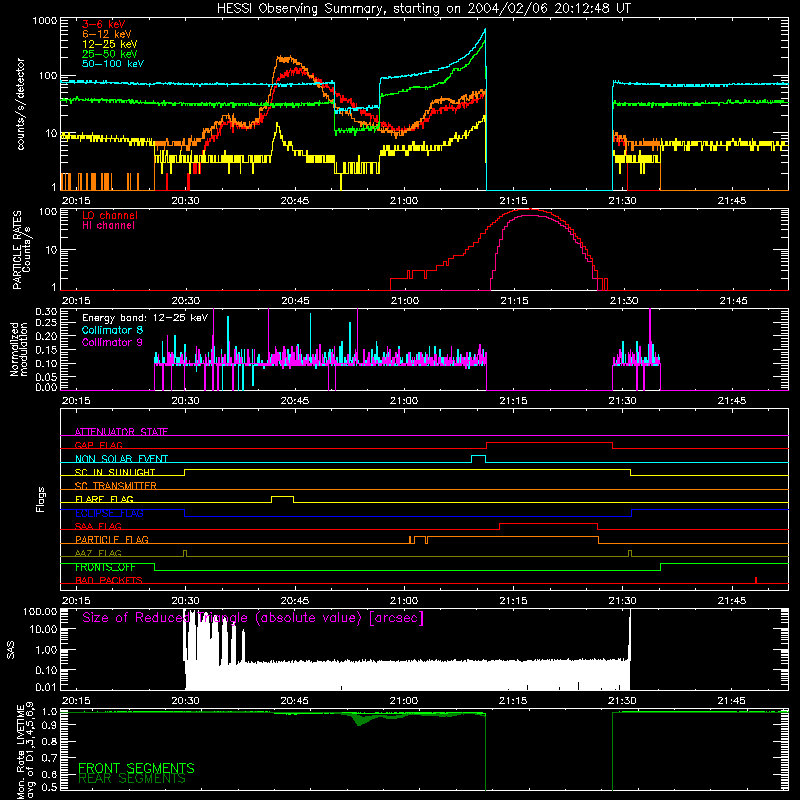Select the 50-100 keV legend entry
This screenshot has height=800, width=800.
113,64
